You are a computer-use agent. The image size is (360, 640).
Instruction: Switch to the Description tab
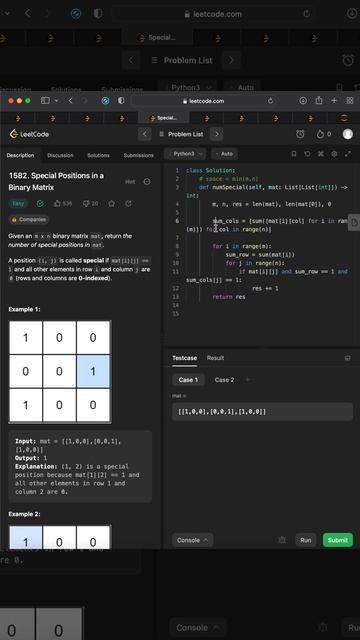point(20,155)
